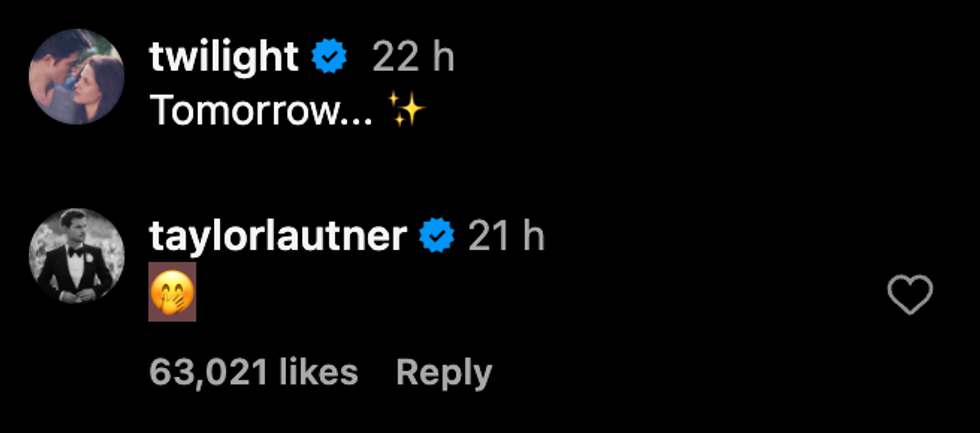
Task: Select the tuxedo photo avatar beside taylorlautner
Action: [77, 255]
